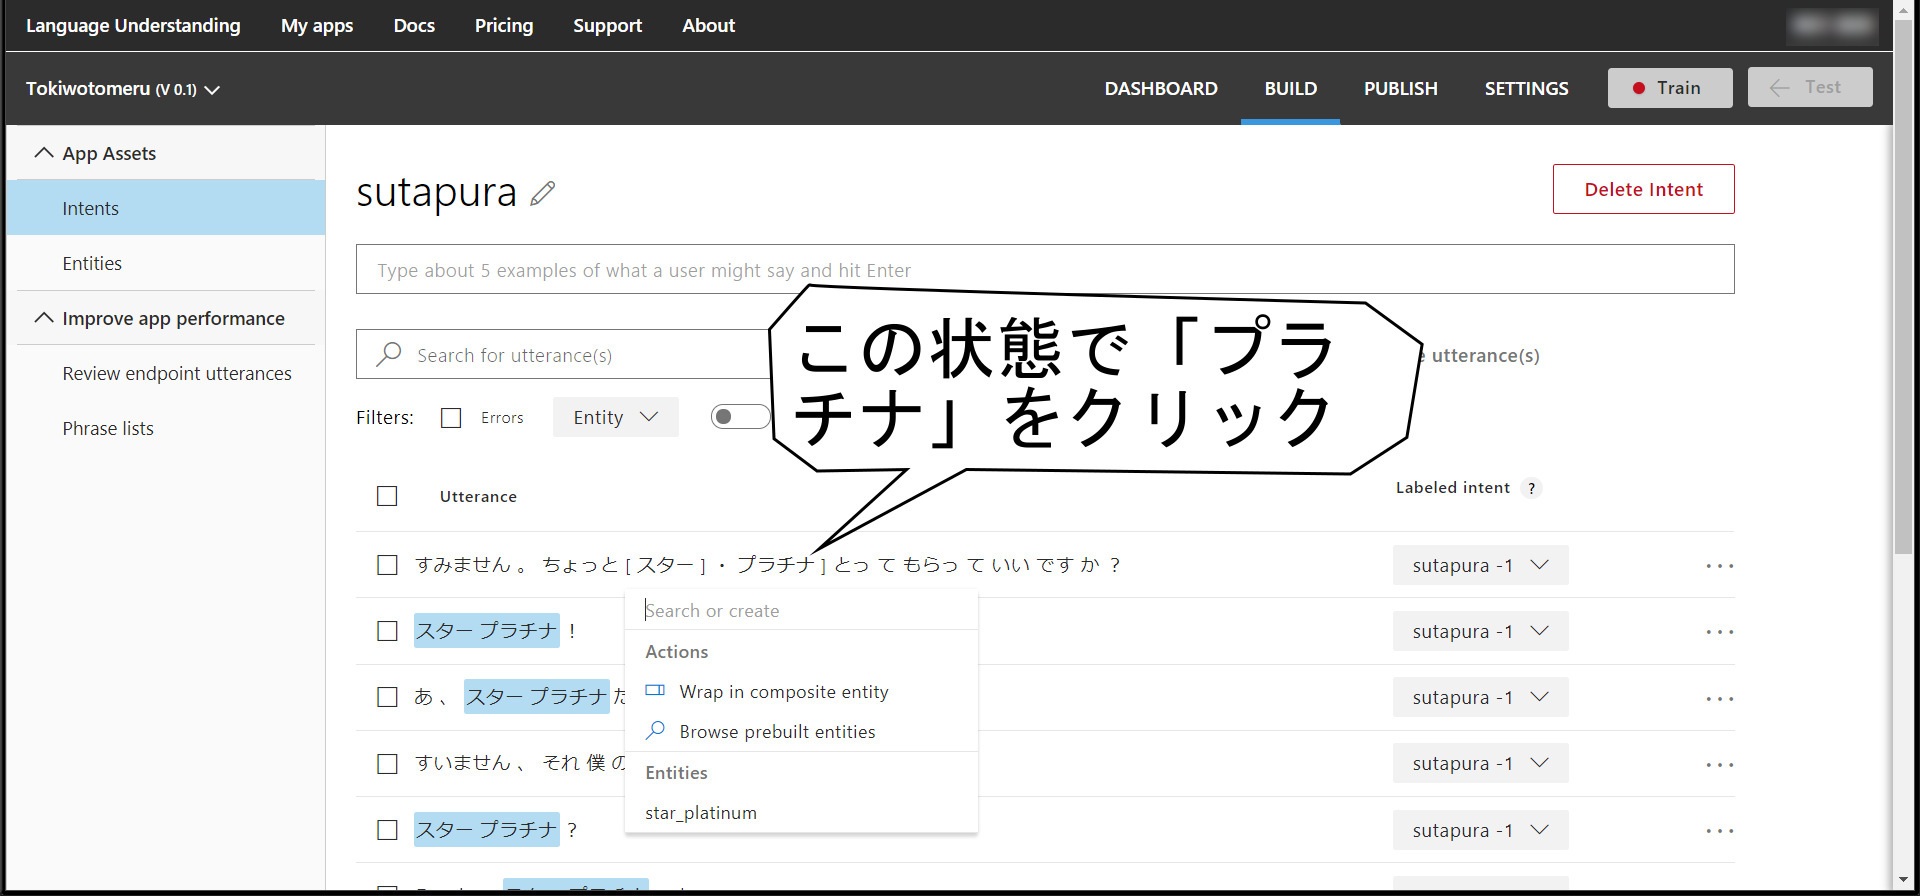Click the Labeled intent help question mark
This screenshot has height=896, width=1920.
tap(1531, 488)
